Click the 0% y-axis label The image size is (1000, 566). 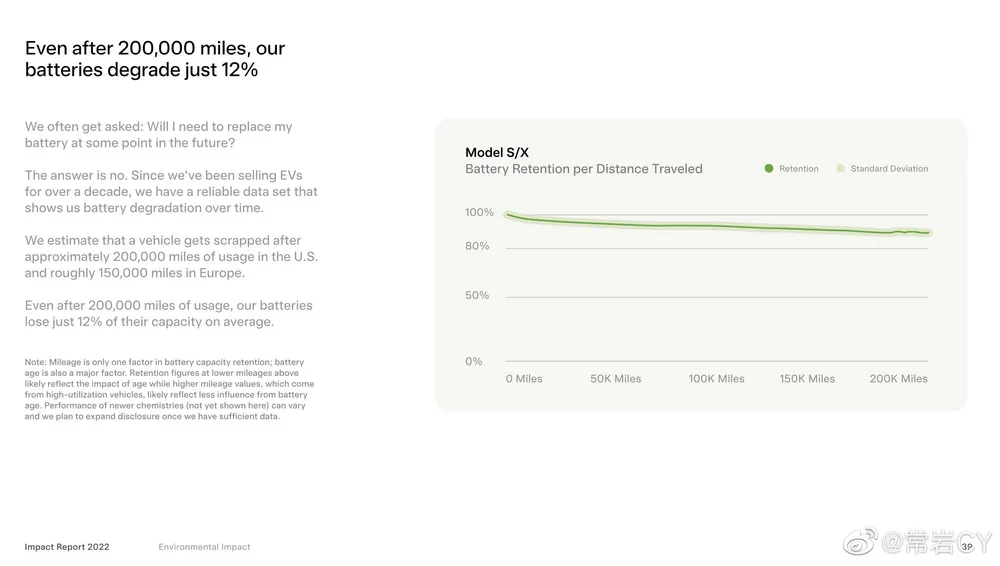pyautogui.click(x=473, y=361)
